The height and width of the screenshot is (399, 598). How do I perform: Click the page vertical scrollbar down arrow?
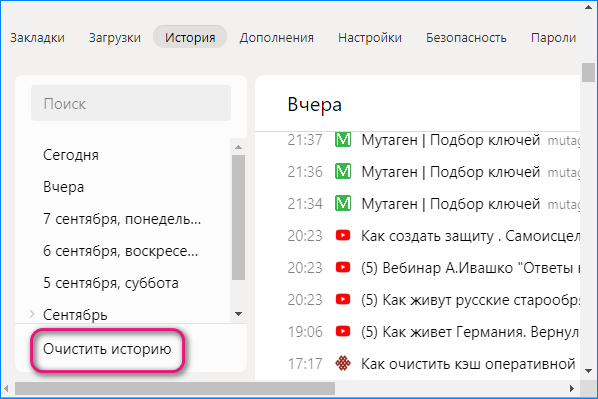[x=589, y=371]
